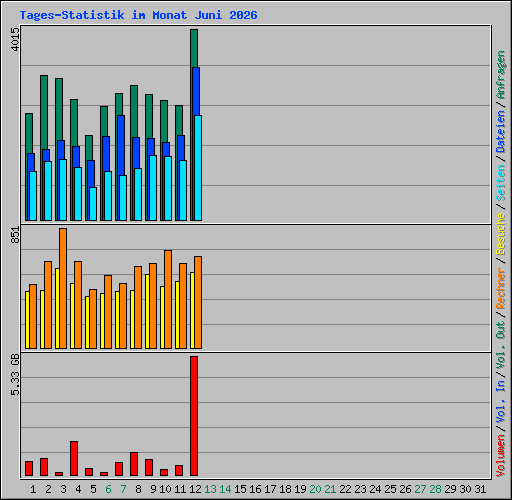
Task: Click the tall red Volumen bar for day 12
Action: 194,416
